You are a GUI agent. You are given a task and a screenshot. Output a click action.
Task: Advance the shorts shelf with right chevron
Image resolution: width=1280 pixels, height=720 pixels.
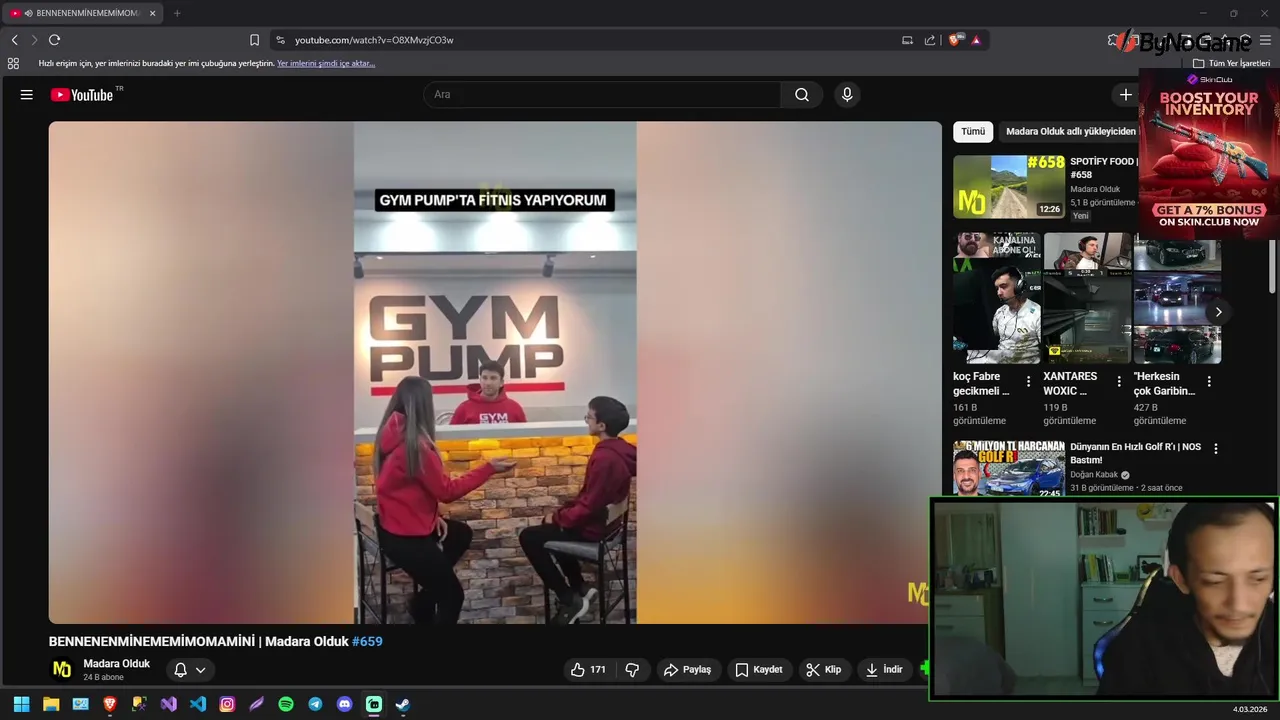pos(1218,312)
